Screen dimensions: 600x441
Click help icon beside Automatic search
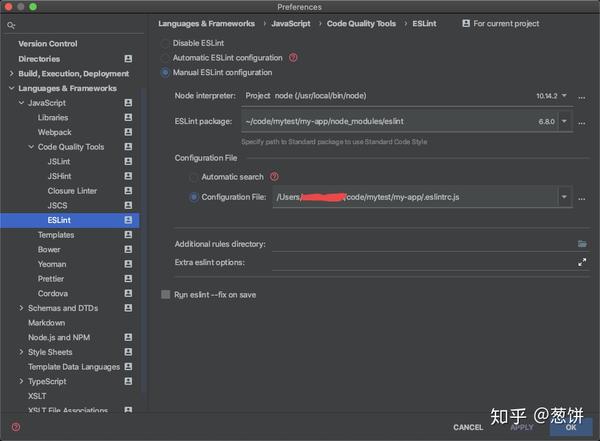coord(274,176)
